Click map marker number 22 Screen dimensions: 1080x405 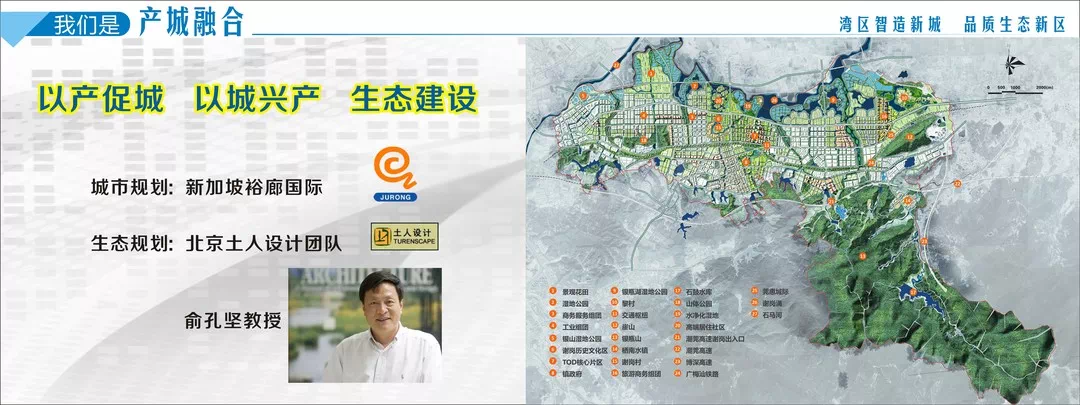tap(957, 184)
